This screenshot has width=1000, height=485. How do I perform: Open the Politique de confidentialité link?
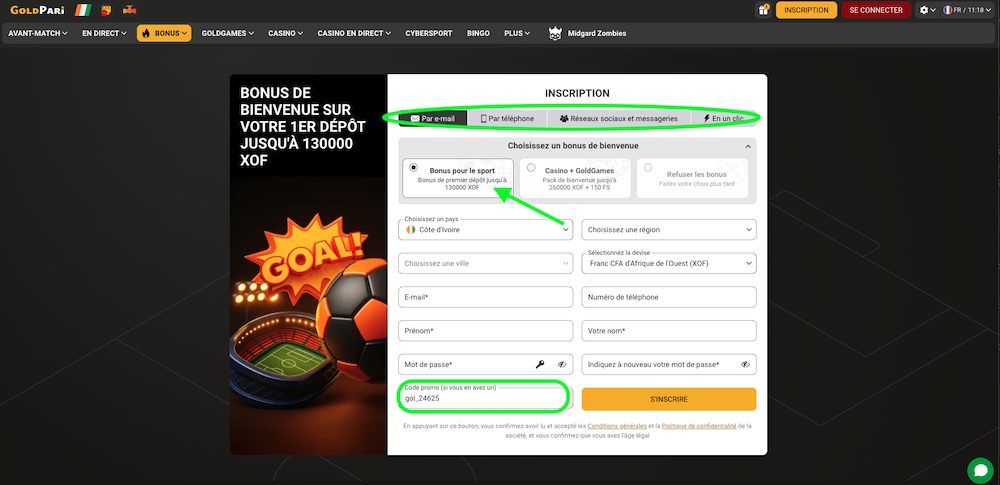pos(699,426)
